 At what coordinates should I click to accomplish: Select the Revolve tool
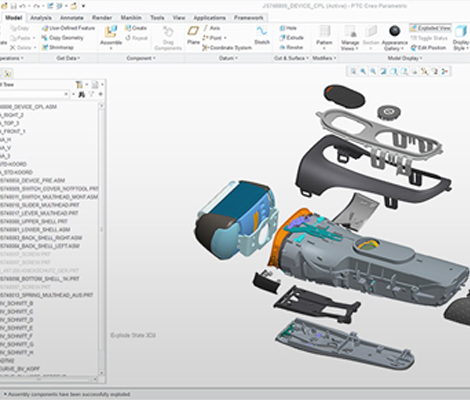pyautogui.click(x=291, y=48)
